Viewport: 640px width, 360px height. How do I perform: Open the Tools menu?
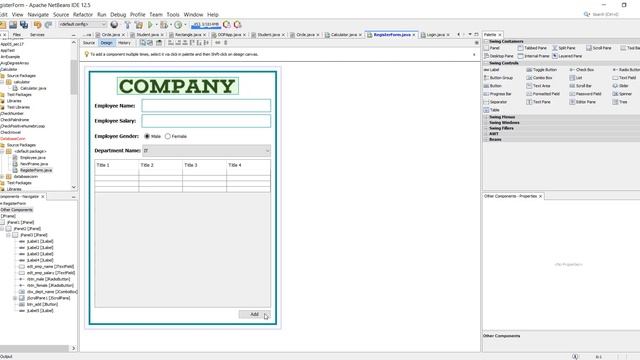173,15
